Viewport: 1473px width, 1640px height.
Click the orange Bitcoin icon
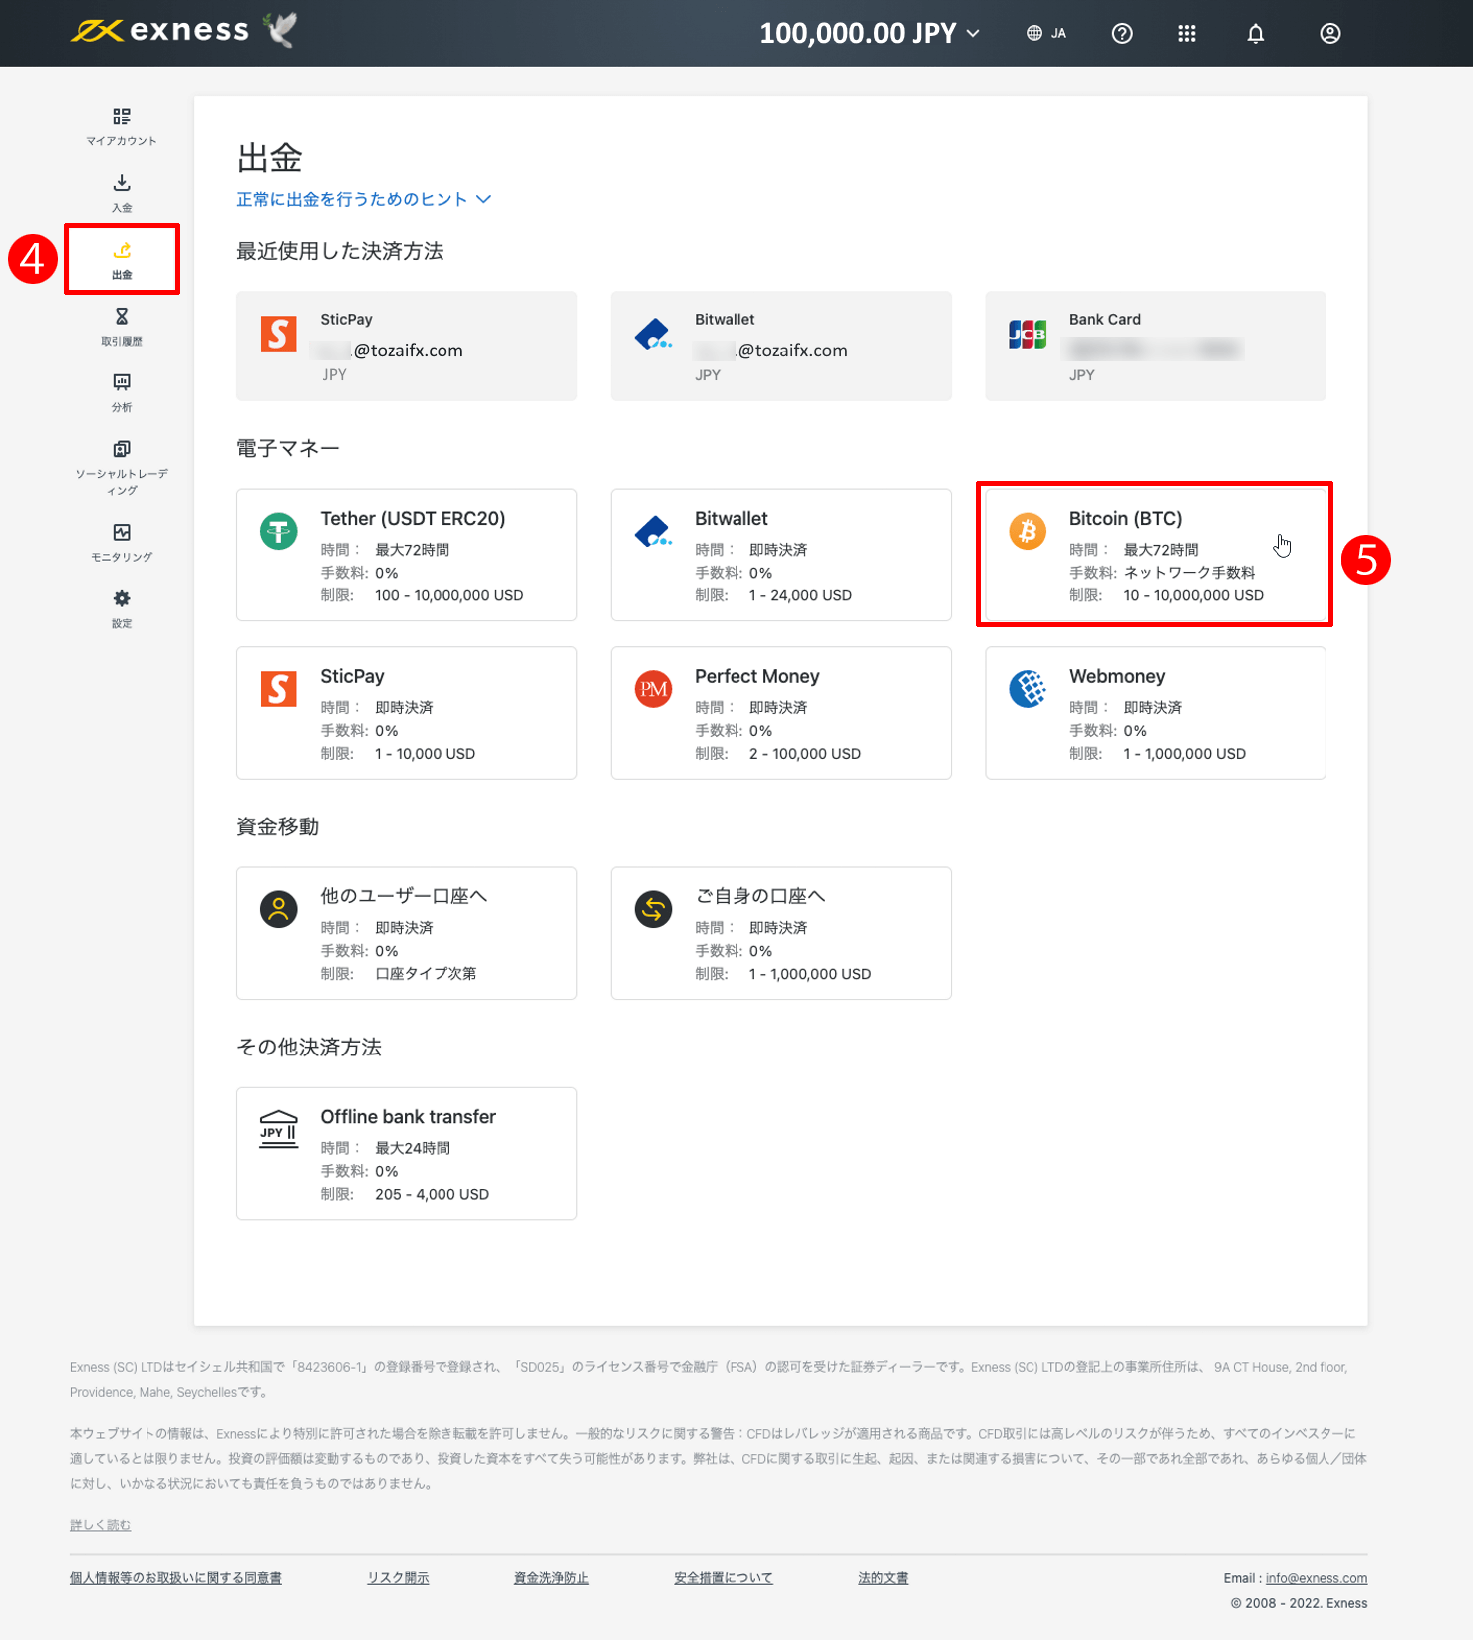tap(1027, 531)
